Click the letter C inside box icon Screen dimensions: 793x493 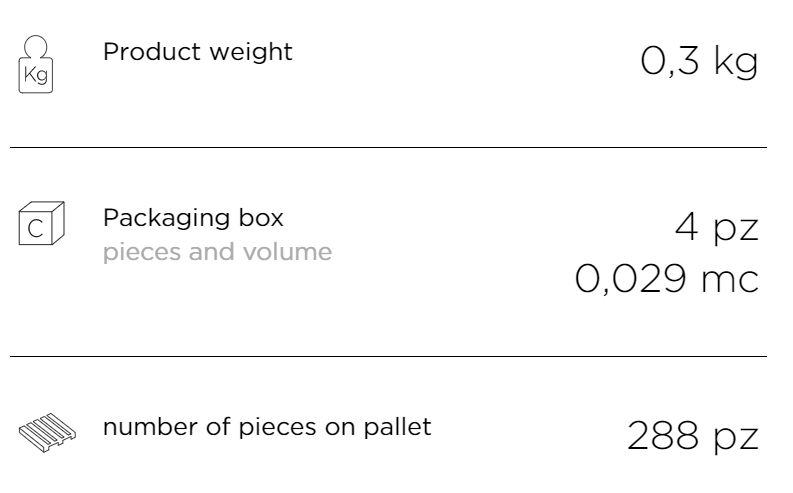click(x=35, y=229)
